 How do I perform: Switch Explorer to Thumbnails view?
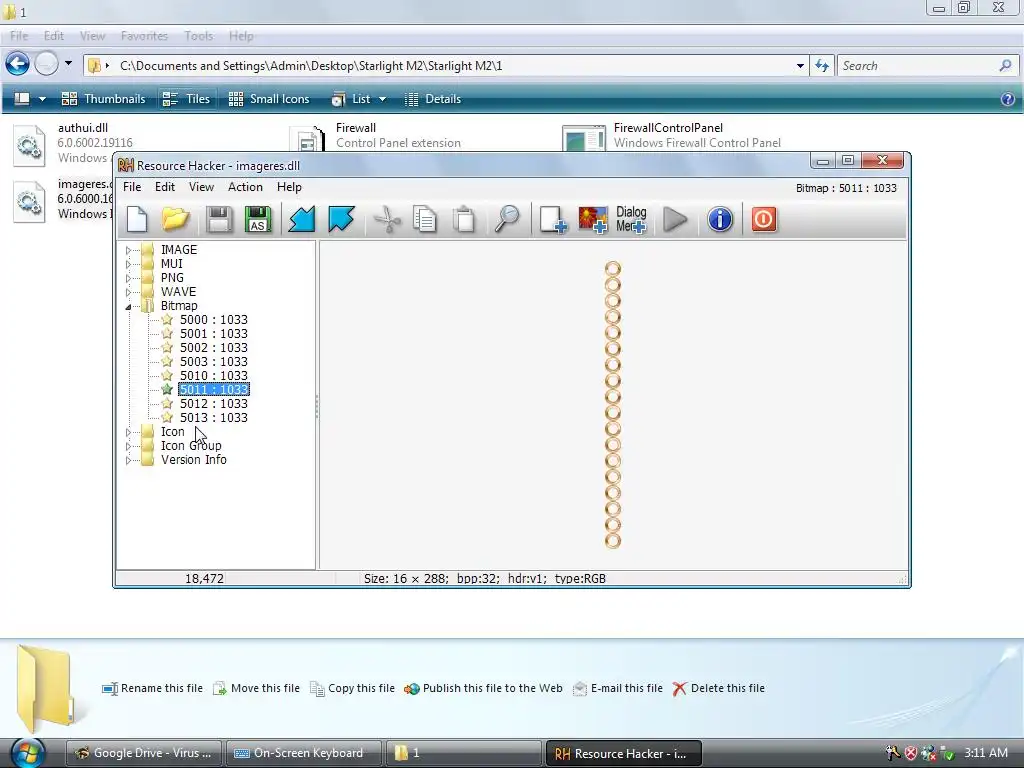[x=103, y=99]
